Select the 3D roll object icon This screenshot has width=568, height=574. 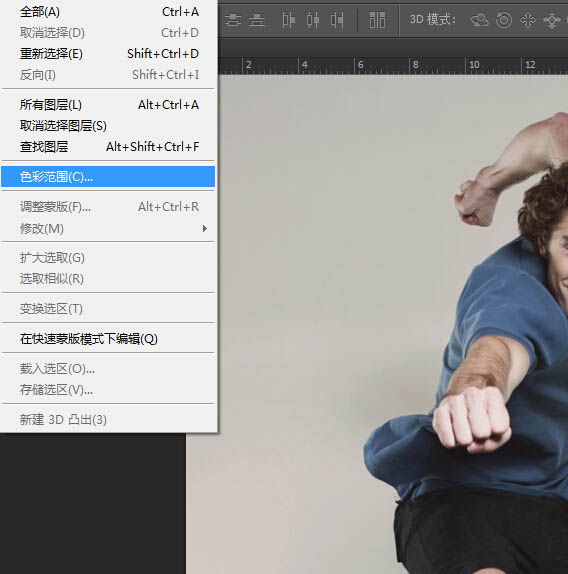pos(504,20)
